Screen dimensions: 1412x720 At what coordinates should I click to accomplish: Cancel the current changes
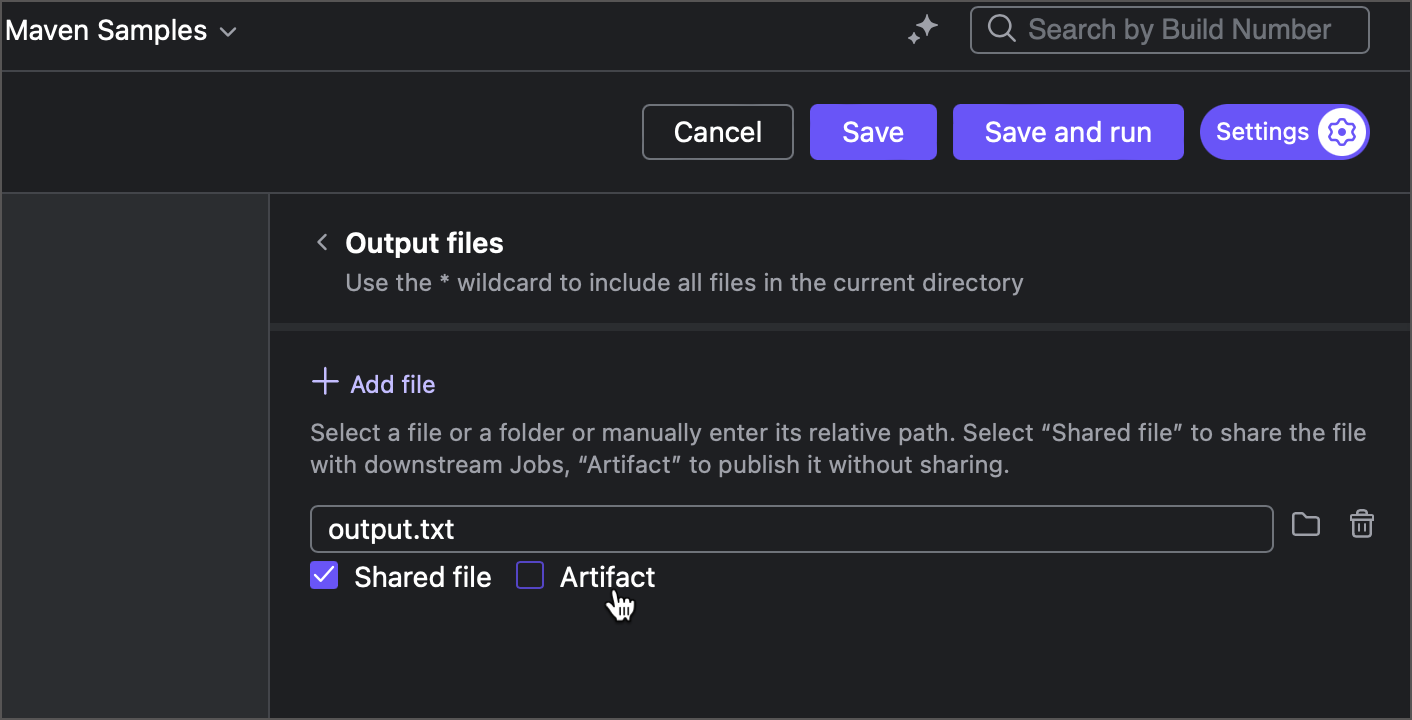tap(717, 131)
